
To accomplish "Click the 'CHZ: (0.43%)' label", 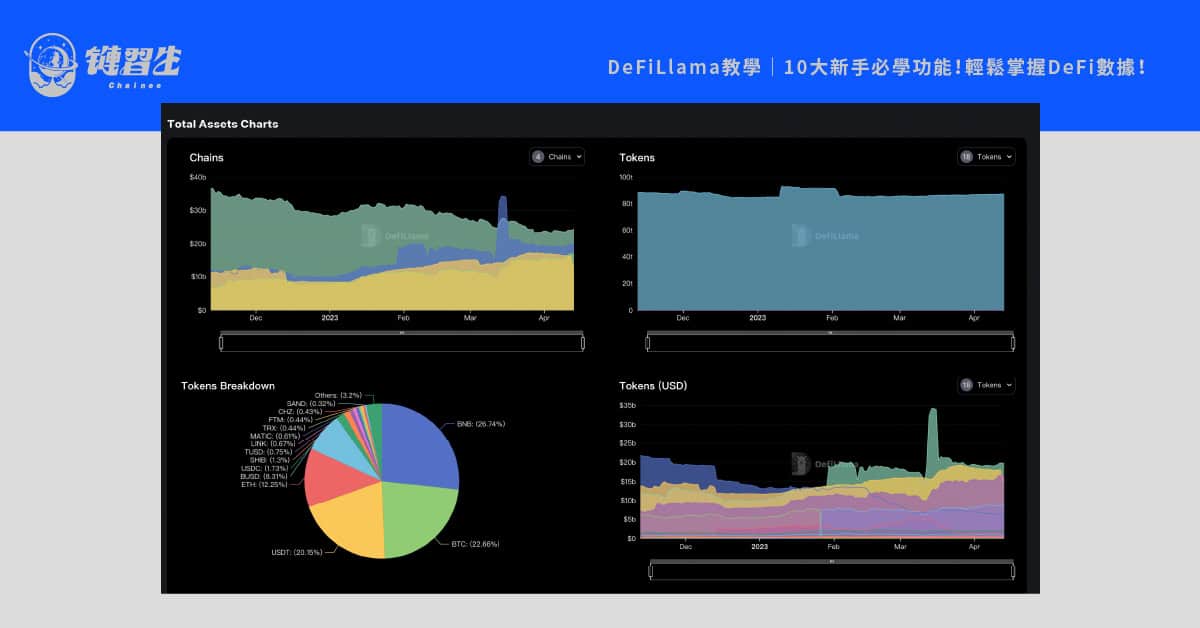I will [300, 412].
